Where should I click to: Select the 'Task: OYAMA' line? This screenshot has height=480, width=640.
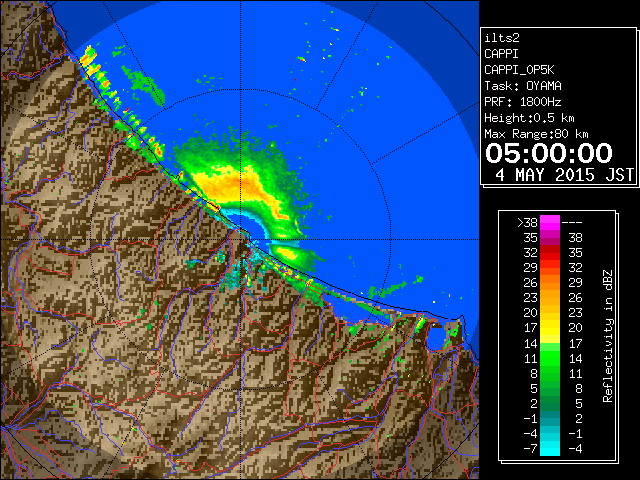(523, 86)
